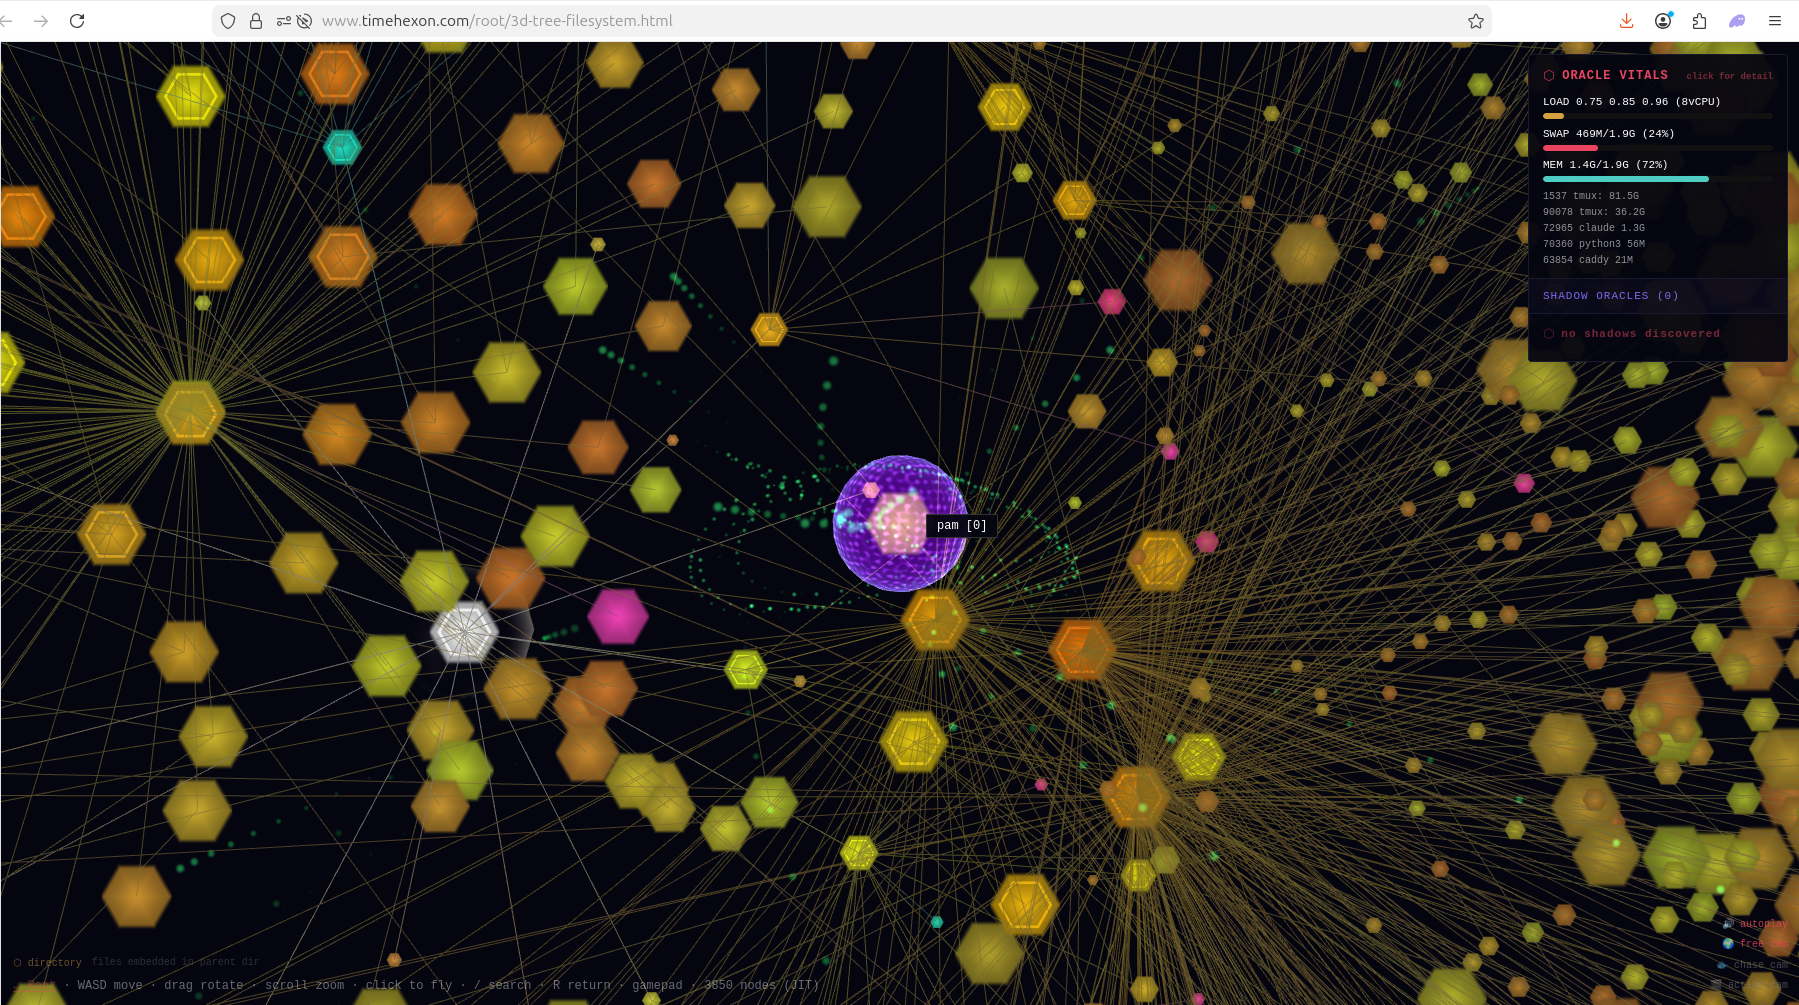Viewport: 1799px width, 1005px height.
Task: Click the Firefox account profile icon
Action: [1663, 21]
